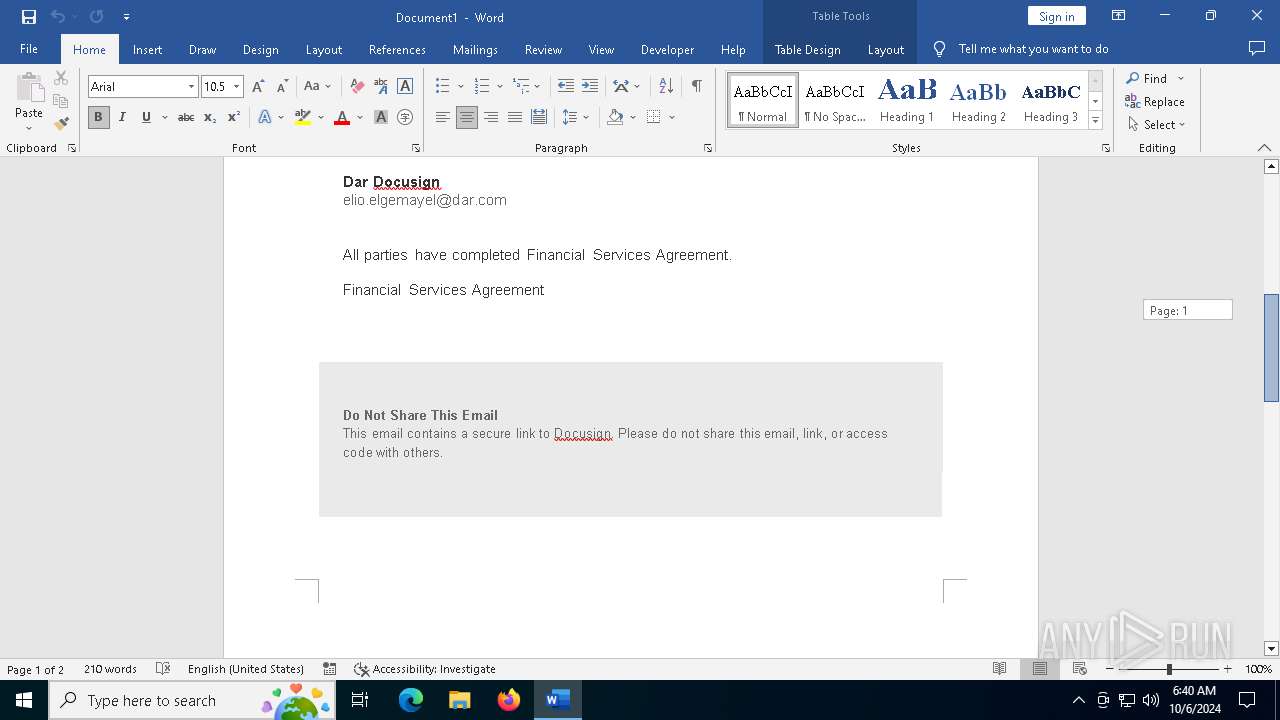Screen dimensions: 1280x720
Task: Apply the Heading 1 style
Action: (x=907, y=100)
